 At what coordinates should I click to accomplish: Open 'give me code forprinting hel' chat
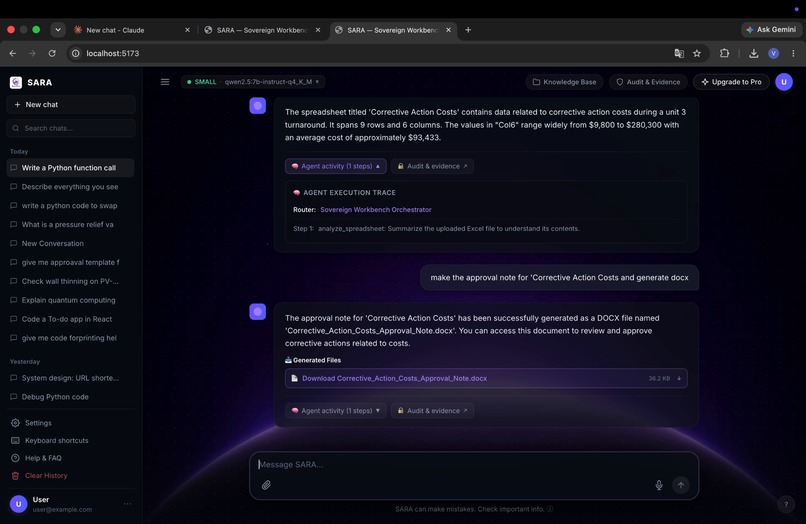(70, 338)
